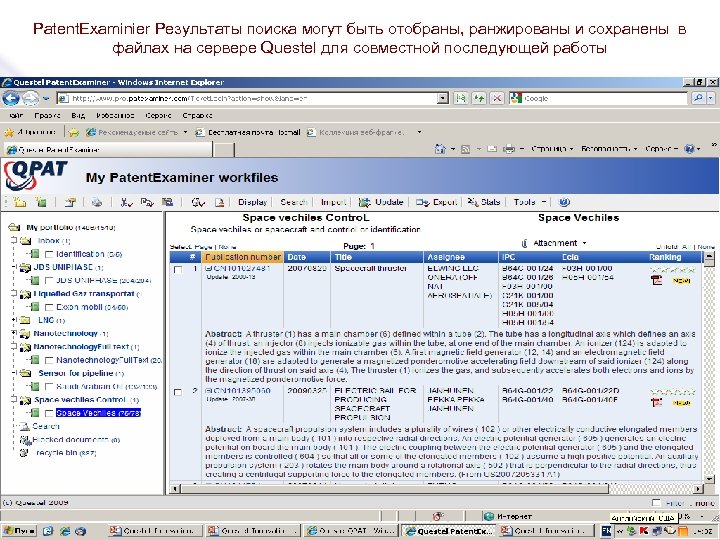Click the search magnifier next to Google box
This screenshot has width=720, height=540.
698,98
